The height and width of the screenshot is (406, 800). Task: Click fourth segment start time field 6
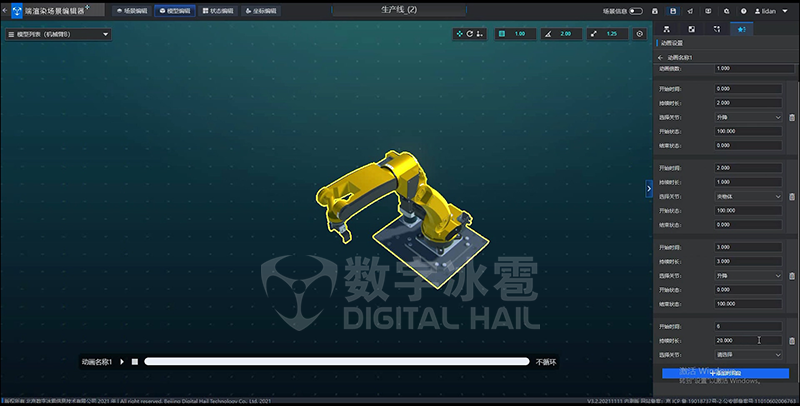pos(747,326)
